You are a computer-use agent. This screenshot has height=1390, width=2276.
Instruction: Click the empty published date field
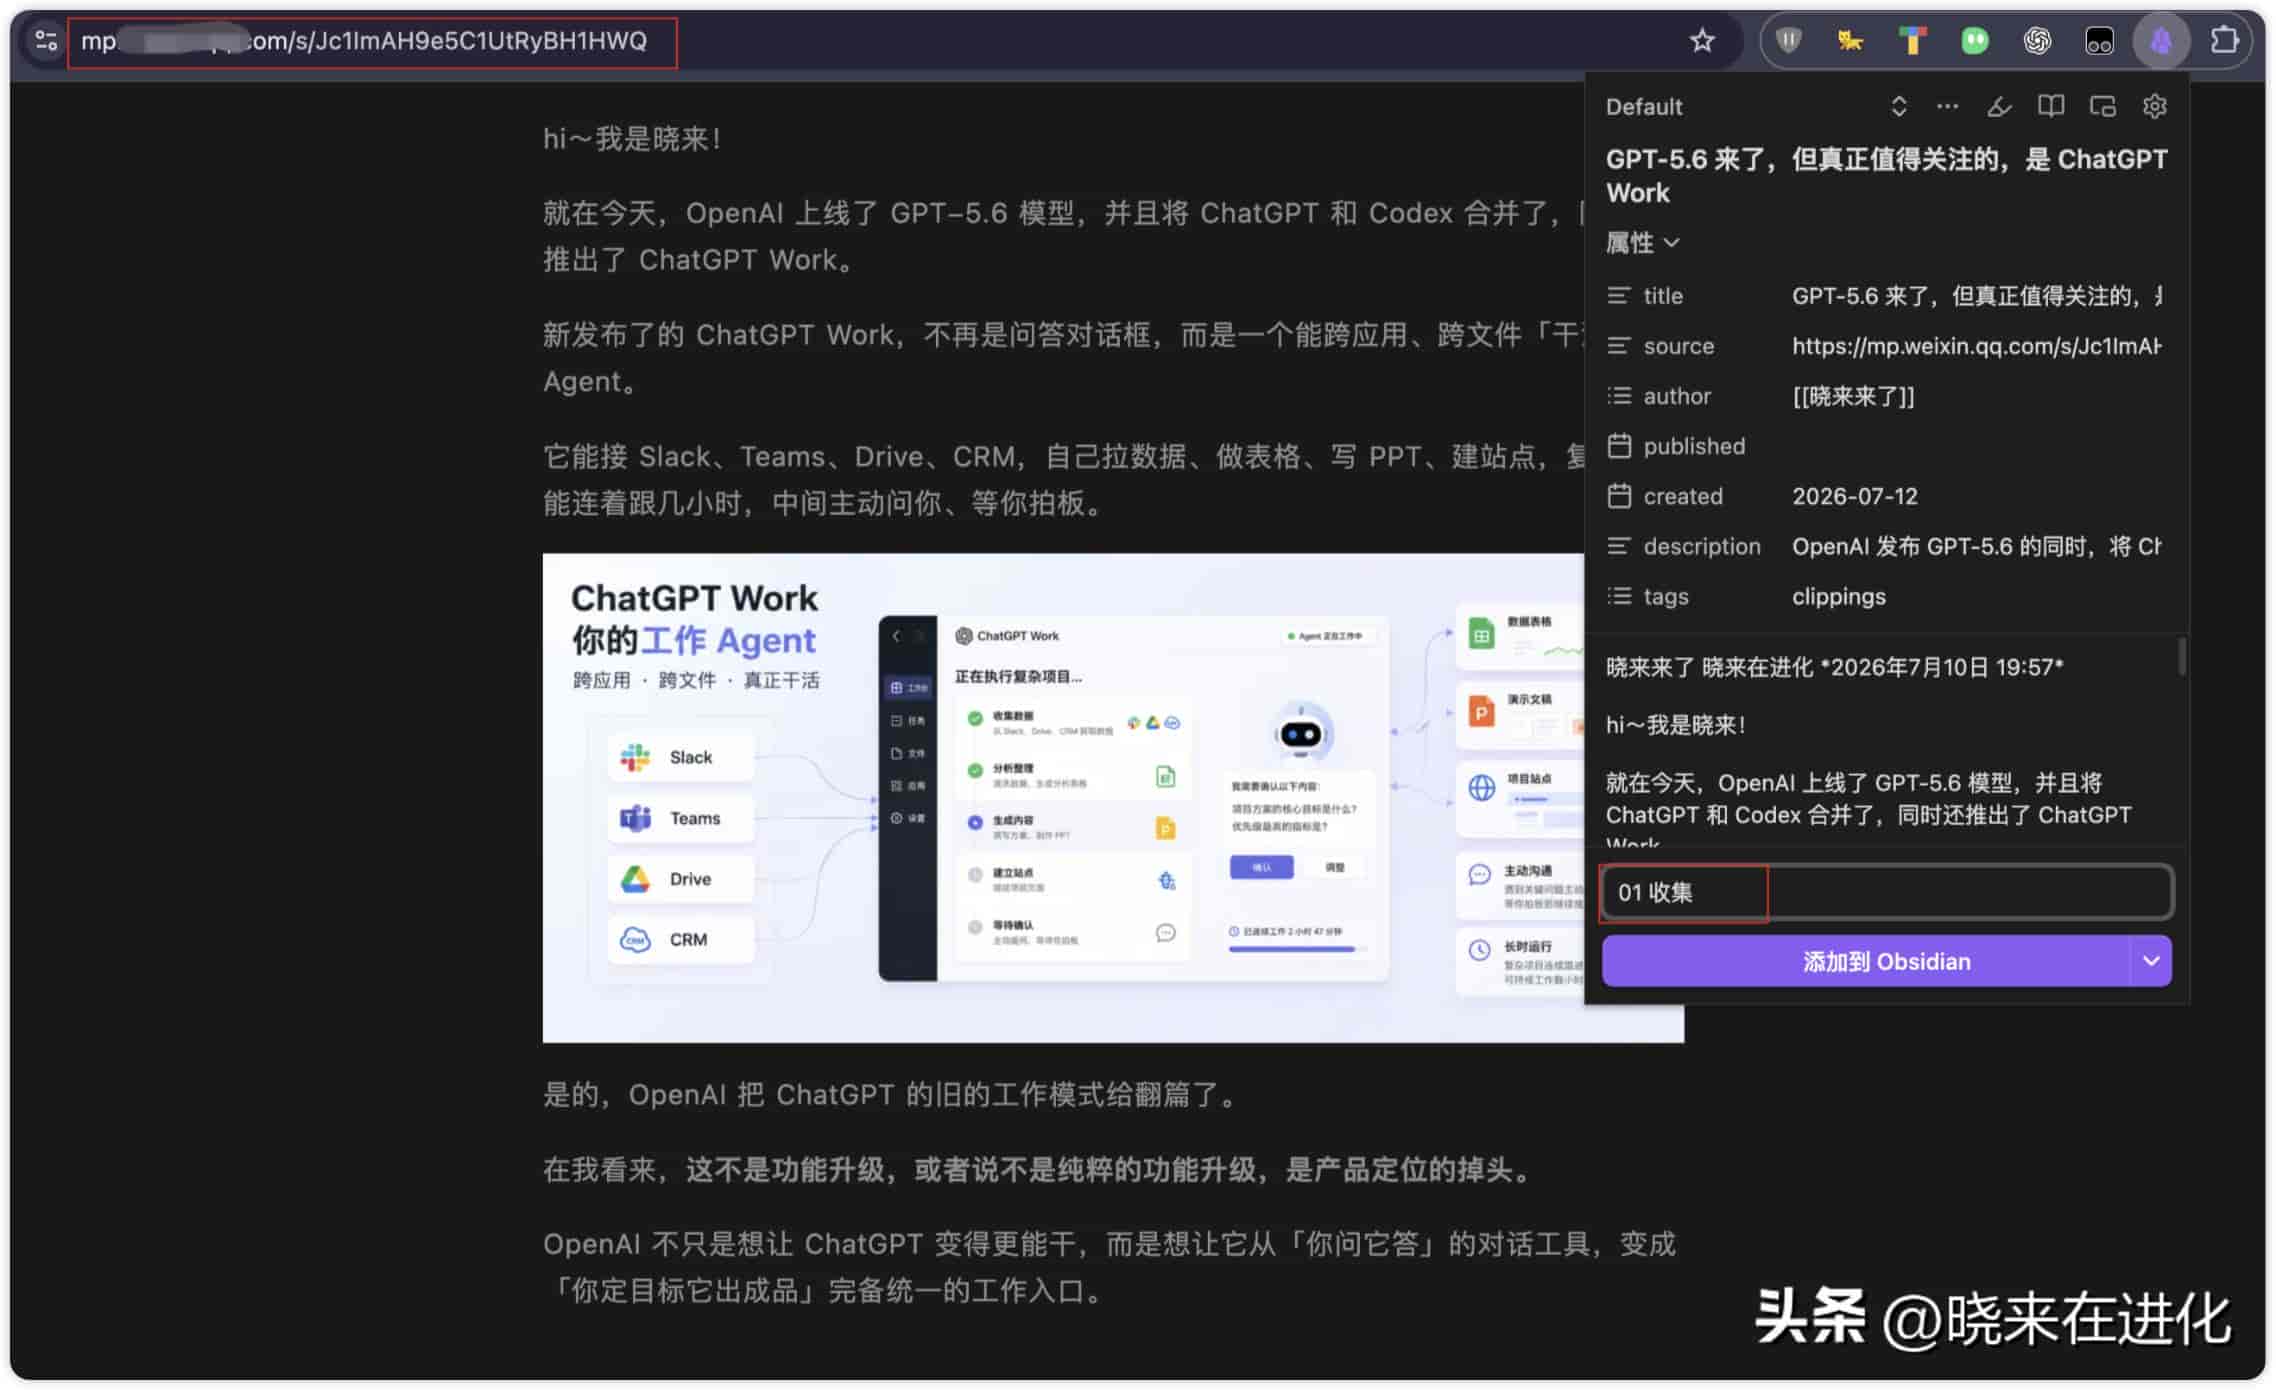click(x=1977, y=446)
